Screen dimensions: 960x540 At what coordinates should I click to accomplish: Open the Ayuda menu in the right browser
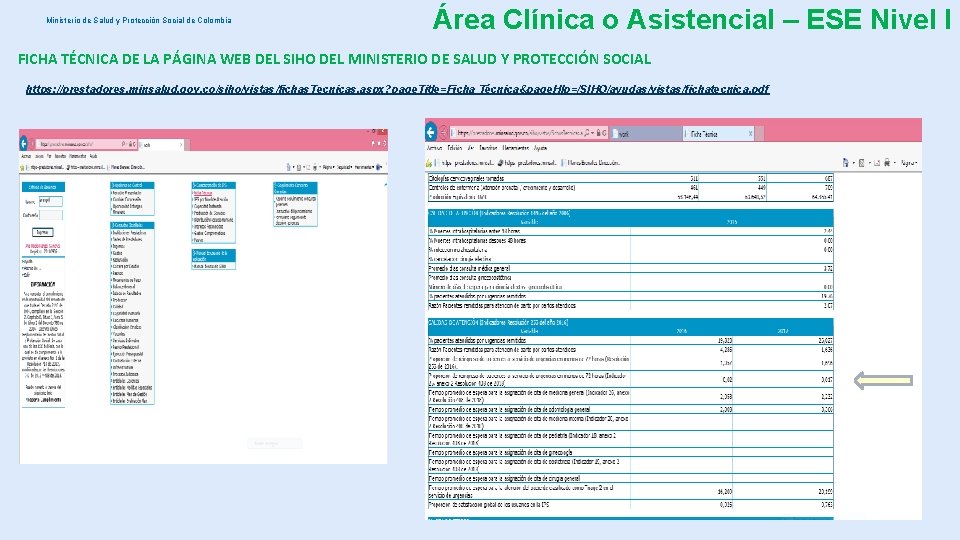(541, 148)
